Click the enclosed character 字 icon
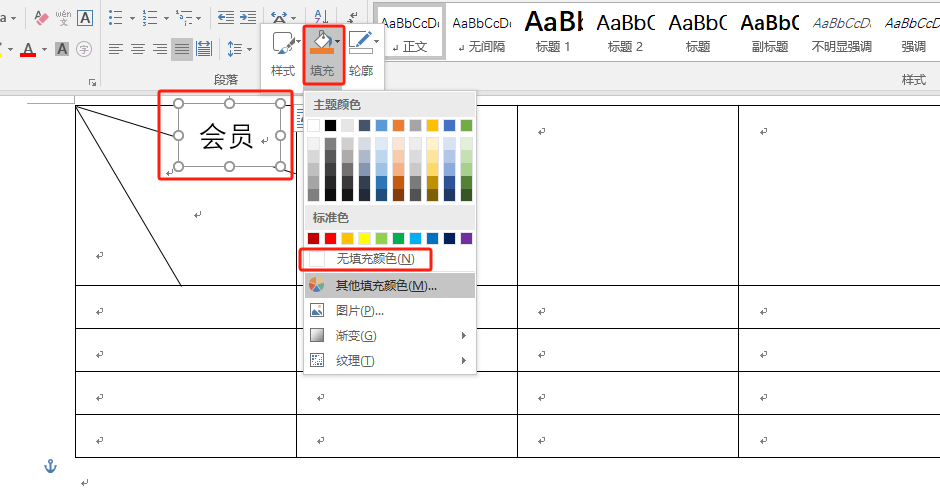This screenshot has width=940, height=492. coord(85,48)
